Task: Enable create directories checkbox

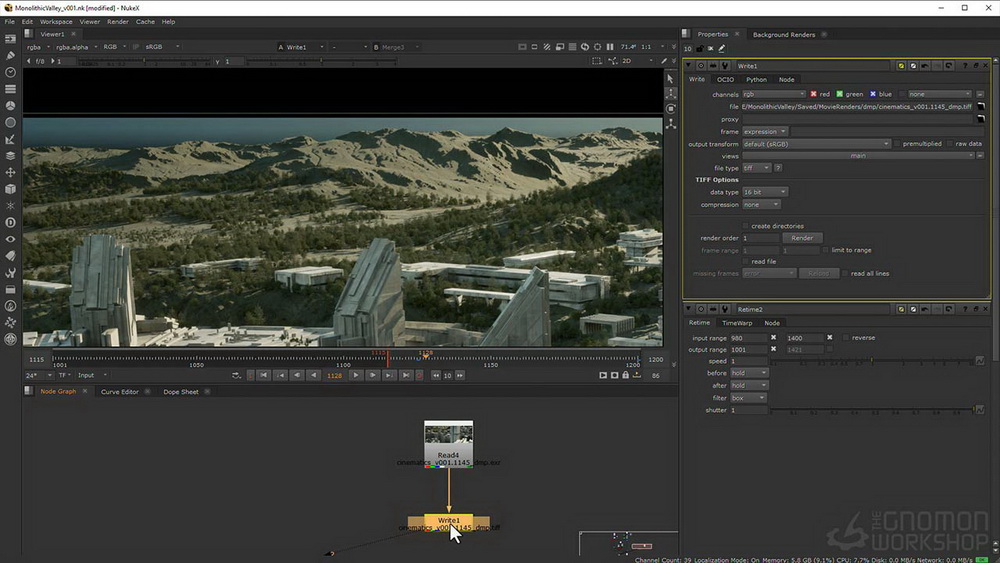Action: click(745, 226)
